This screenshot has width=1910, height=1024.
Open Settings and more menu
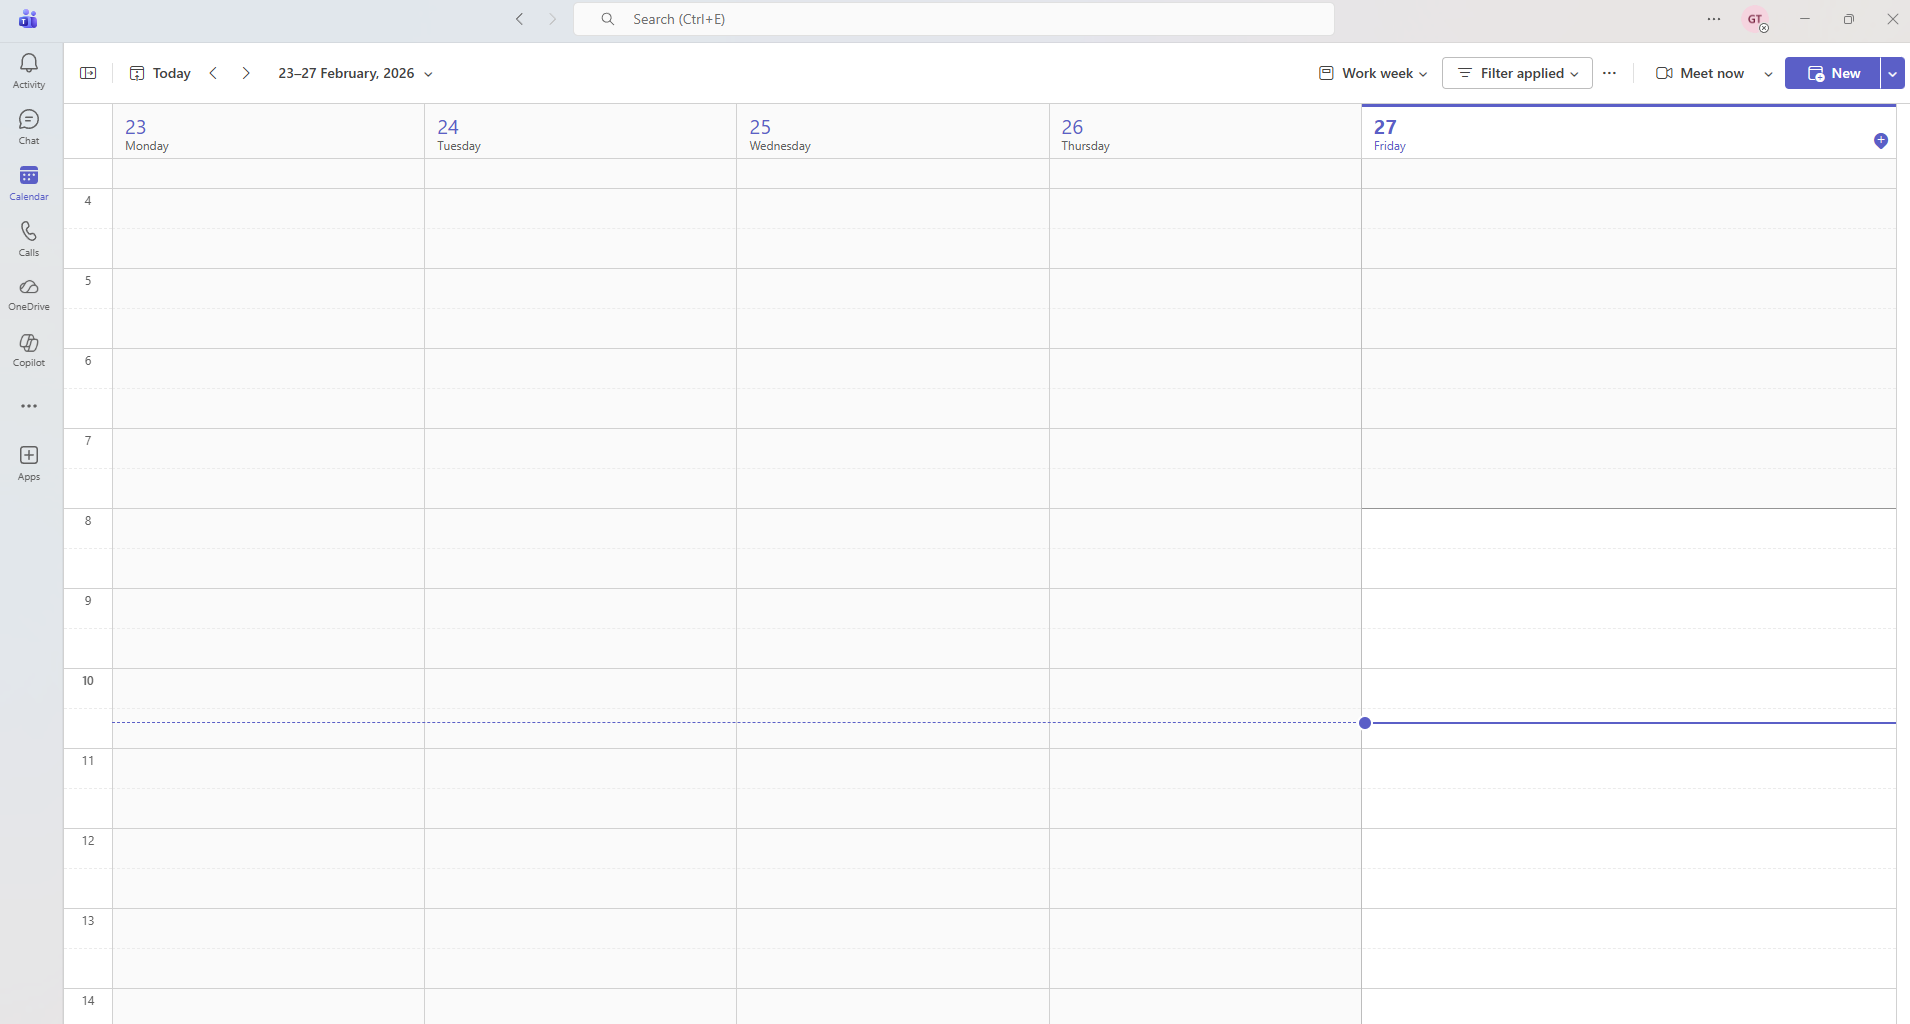pyautogui.click(x=1713, y=18)
